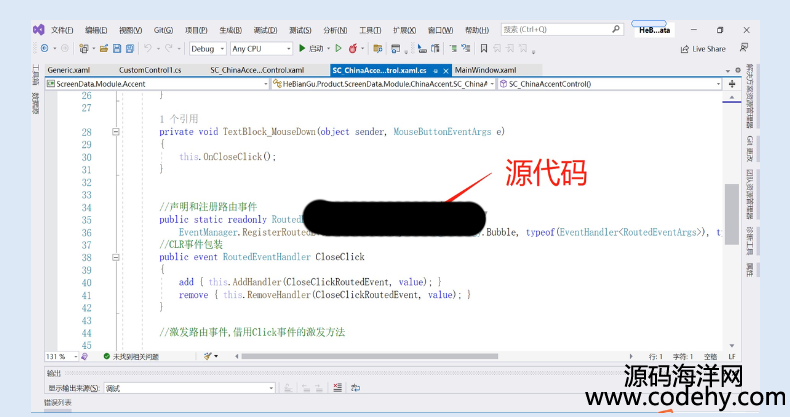This screenshot has width=790, height=417.
Task: Open the feedback person icon
Action: click(744, 48)
